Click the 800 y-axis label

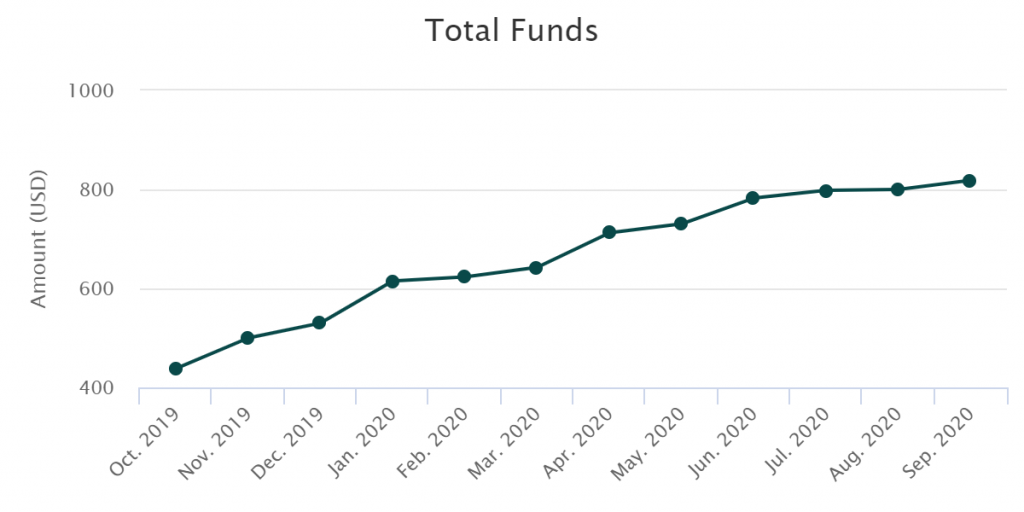point(96,190)
